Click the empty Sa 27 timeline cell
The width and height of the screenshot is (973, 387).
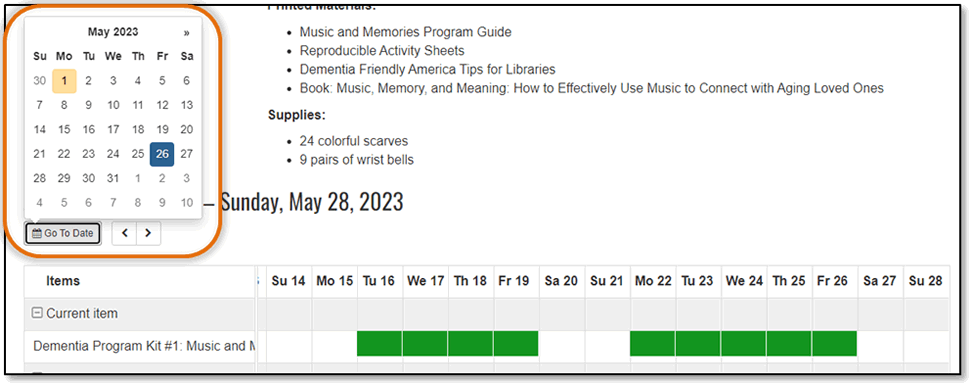point(880,346)
